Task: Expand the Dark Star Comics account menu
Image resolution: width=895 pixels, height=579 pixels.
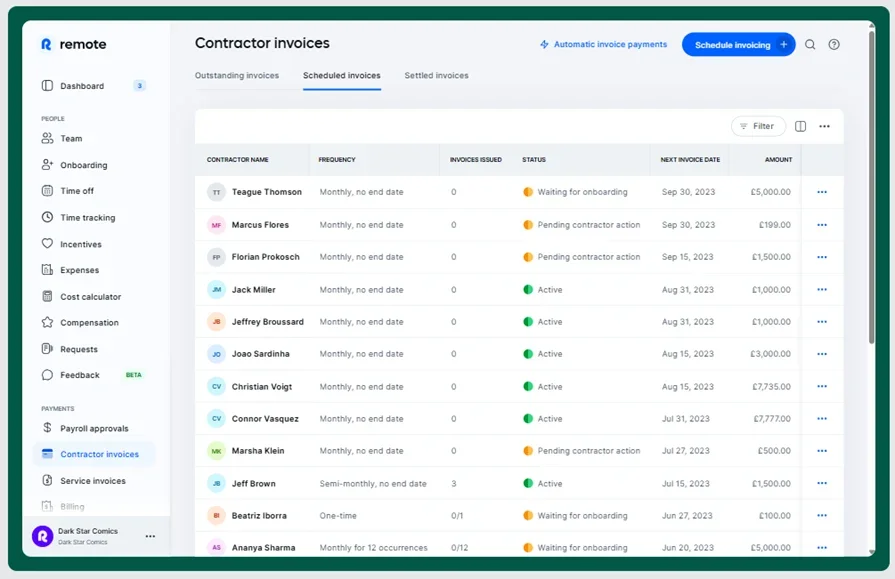Action: pyautogui.click(x=150, y=537)
